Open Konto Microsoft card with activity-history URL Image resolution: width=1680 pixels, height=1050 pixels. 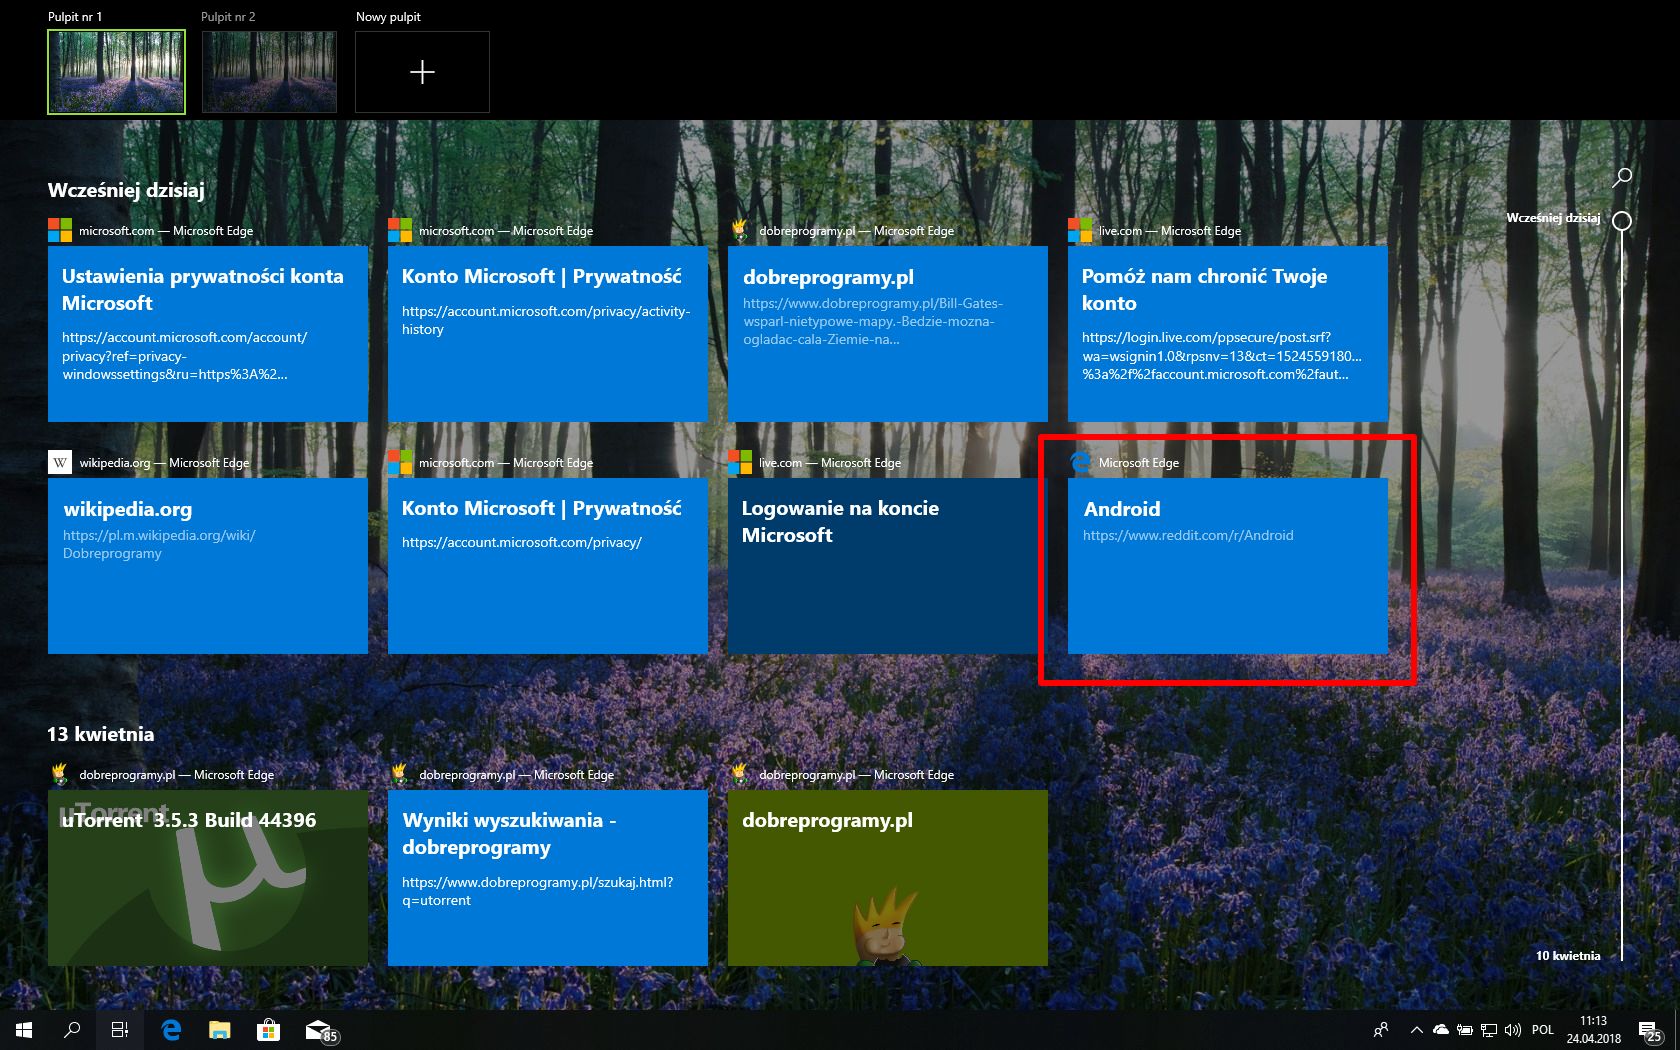548,334
